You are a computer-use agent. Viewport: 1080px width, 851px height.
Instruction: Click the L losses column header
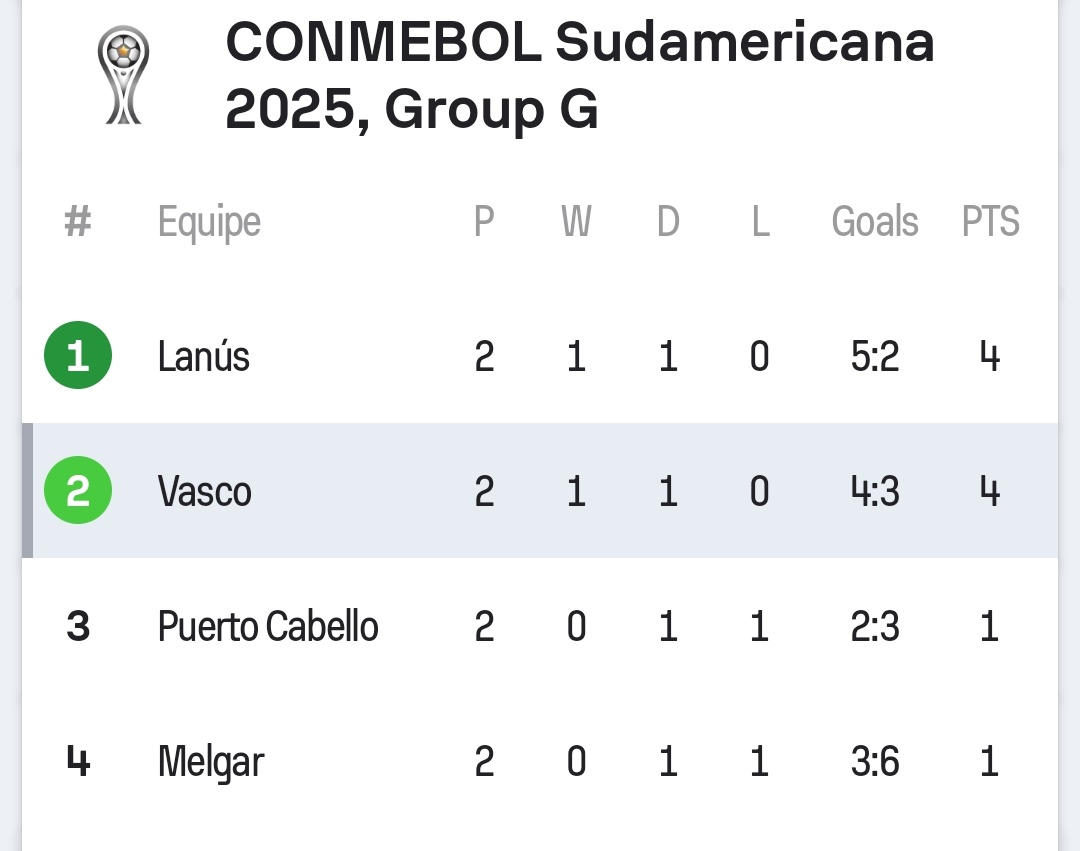[760, 221]
